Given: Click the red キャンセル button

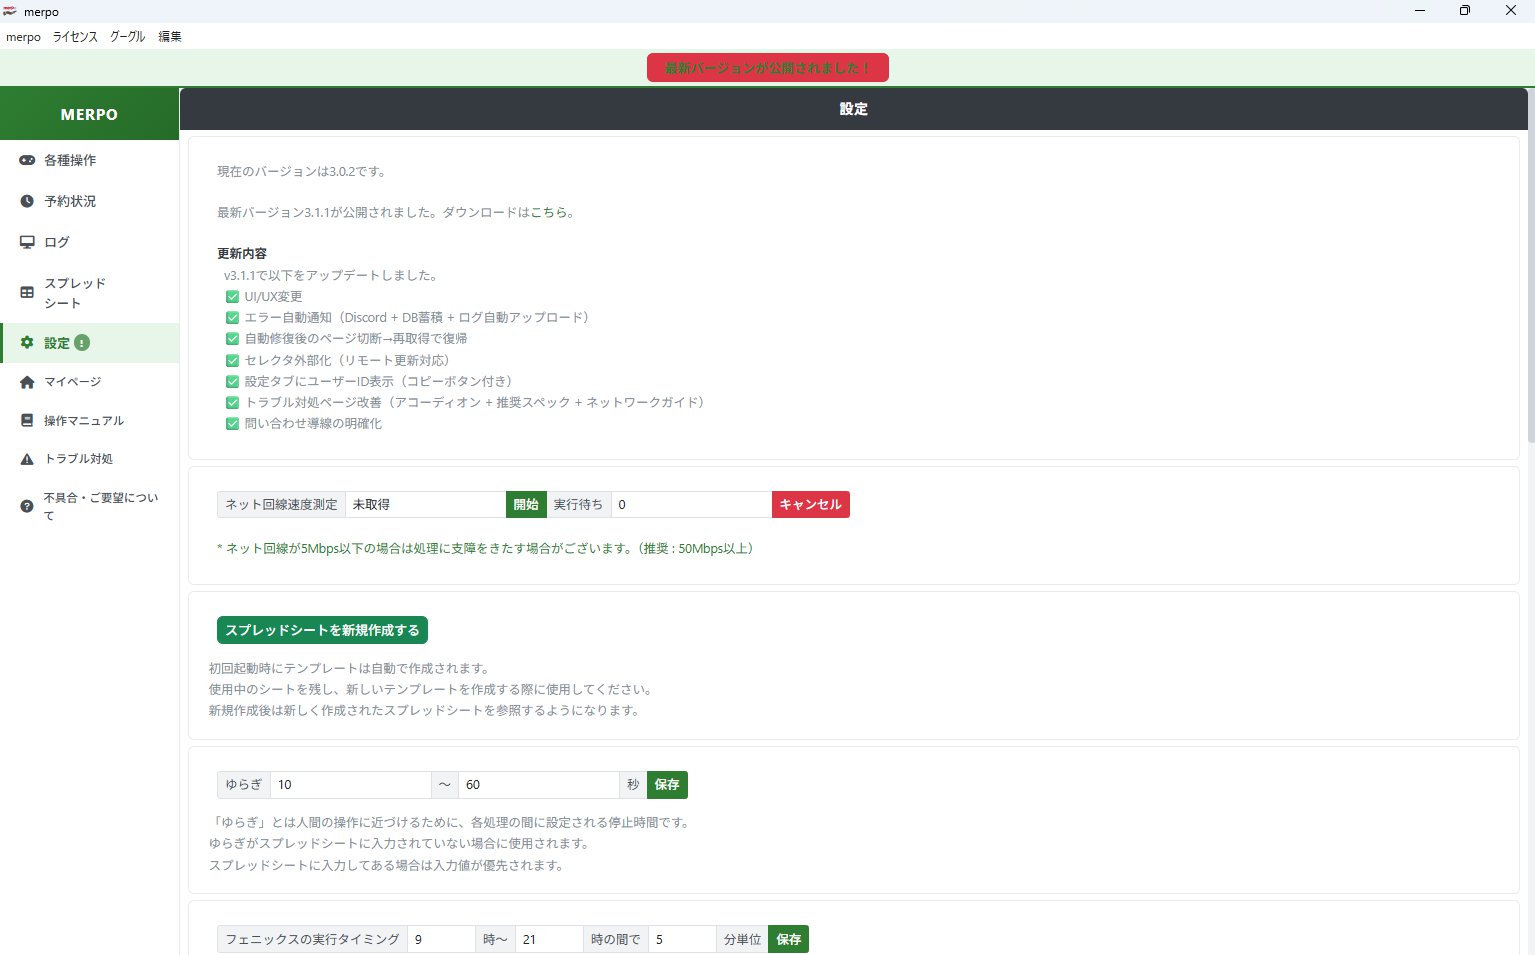Looking at the screenshot, I should click(810, 505).
